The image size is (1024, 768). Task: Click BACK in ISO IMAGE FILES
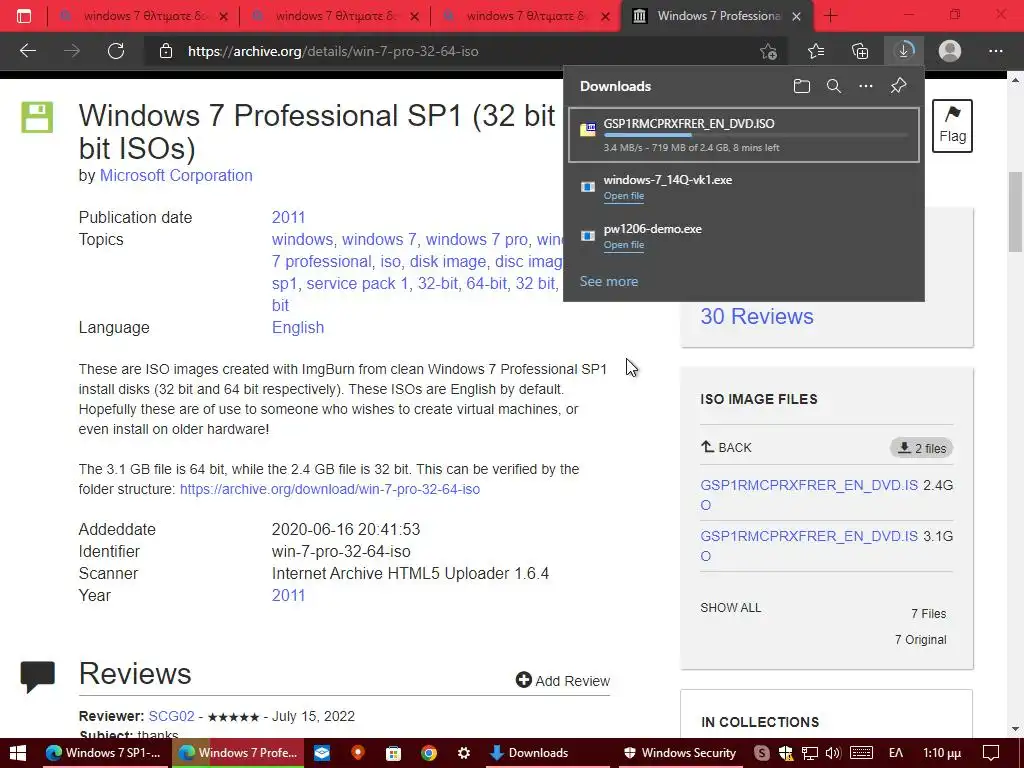tap(726, 447)
